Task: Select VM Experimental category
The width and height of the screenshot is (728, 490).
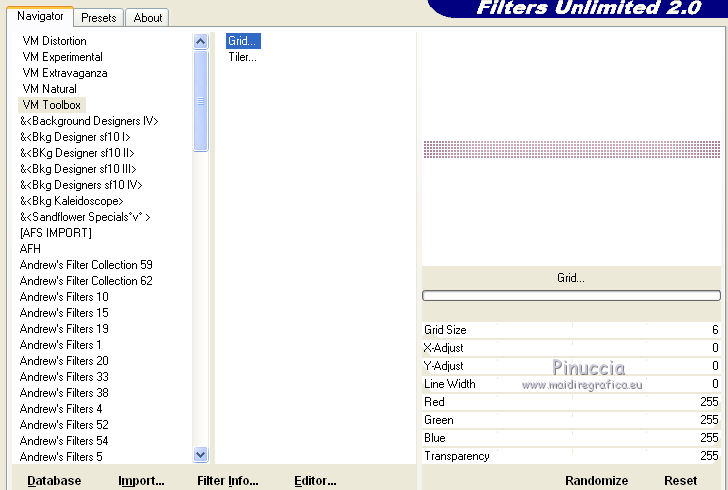Action: click(x=63, y=57)
